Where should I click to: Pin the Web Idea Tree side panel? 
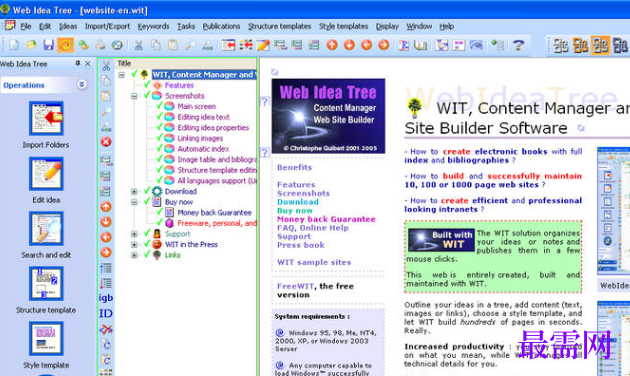[78, 63]
